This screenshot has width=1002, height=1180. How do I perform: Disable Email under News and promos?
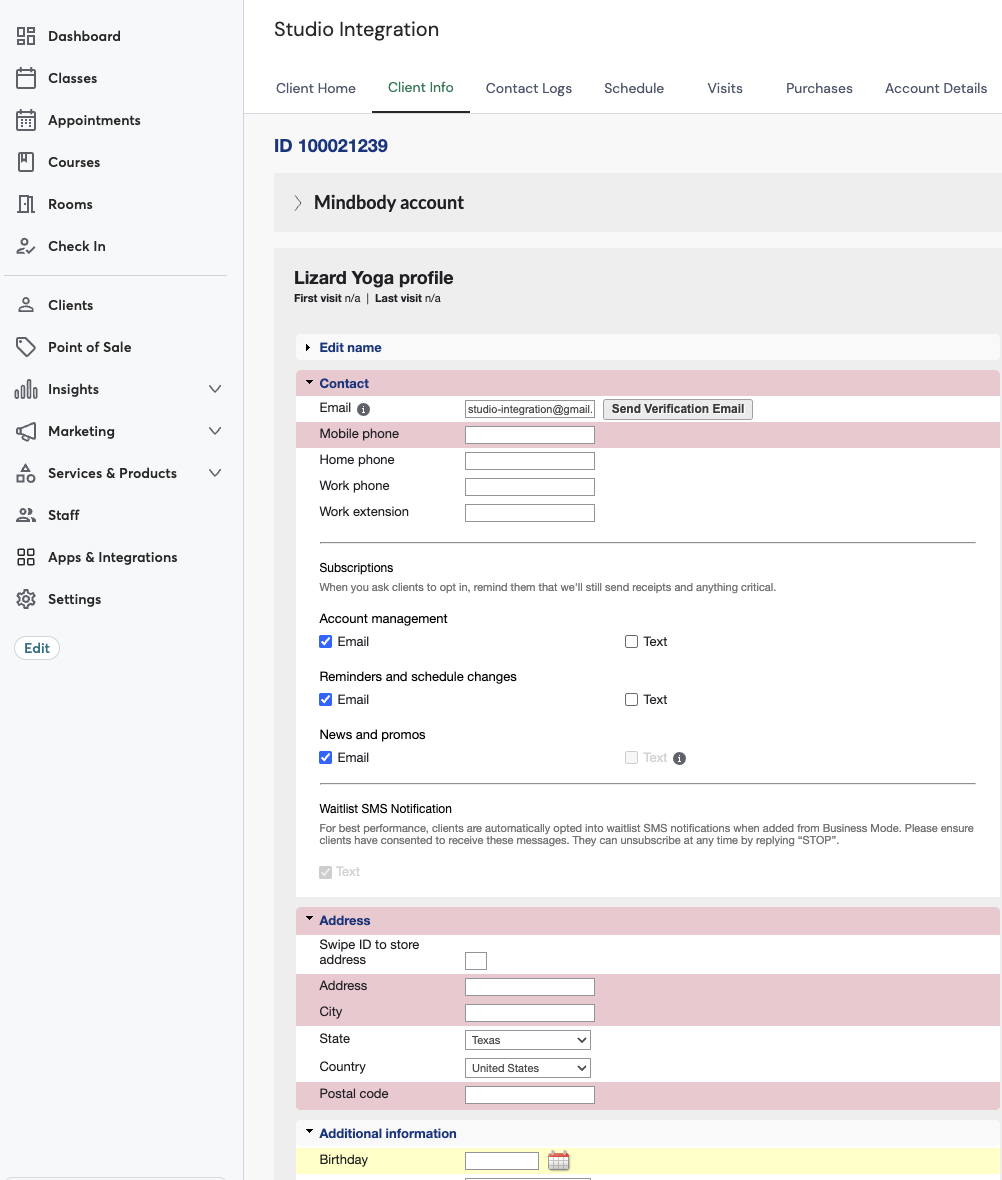click(325, 757)
